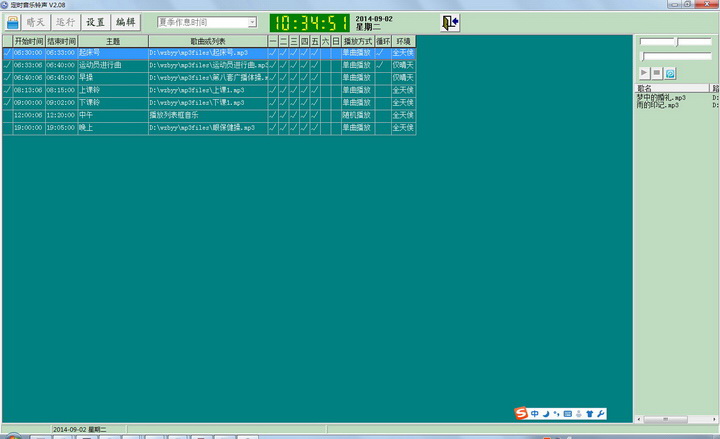Click the 歌曲或列表 column header

[x=208, y=41]
